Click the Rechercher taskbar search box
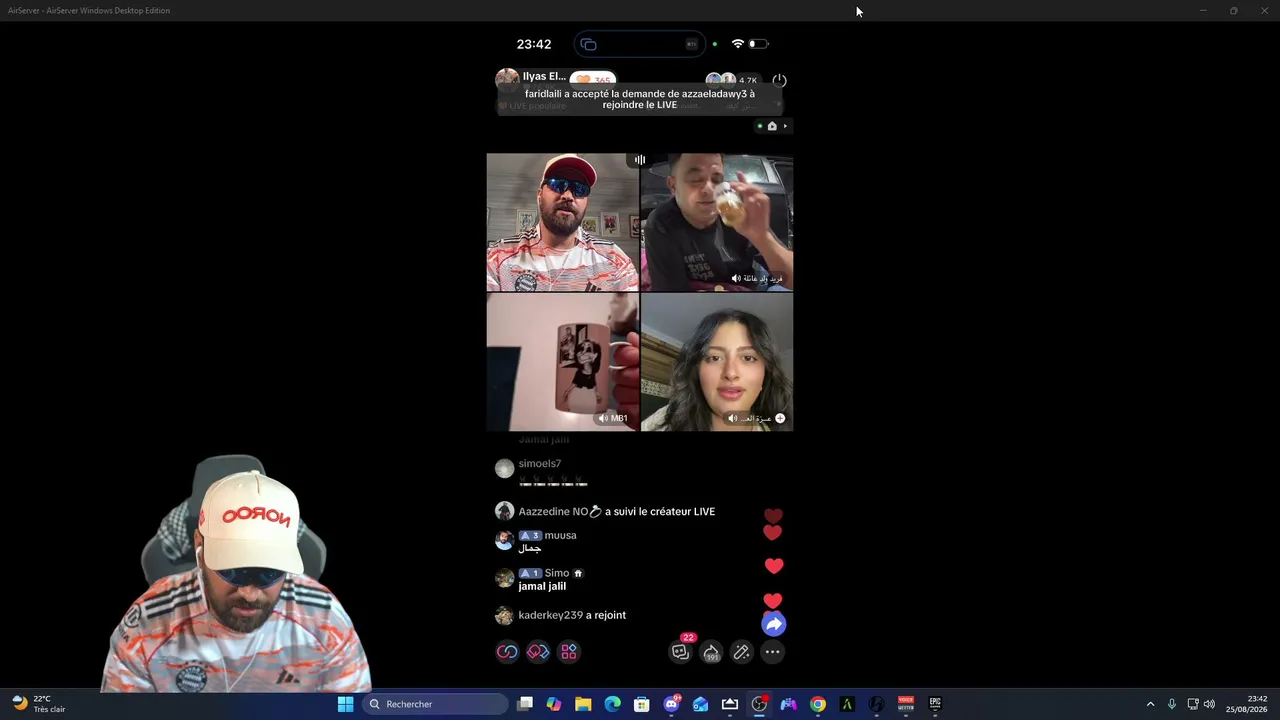This screenshot has width=1280, height=720. pyautogui.click(x=435, y=704)
